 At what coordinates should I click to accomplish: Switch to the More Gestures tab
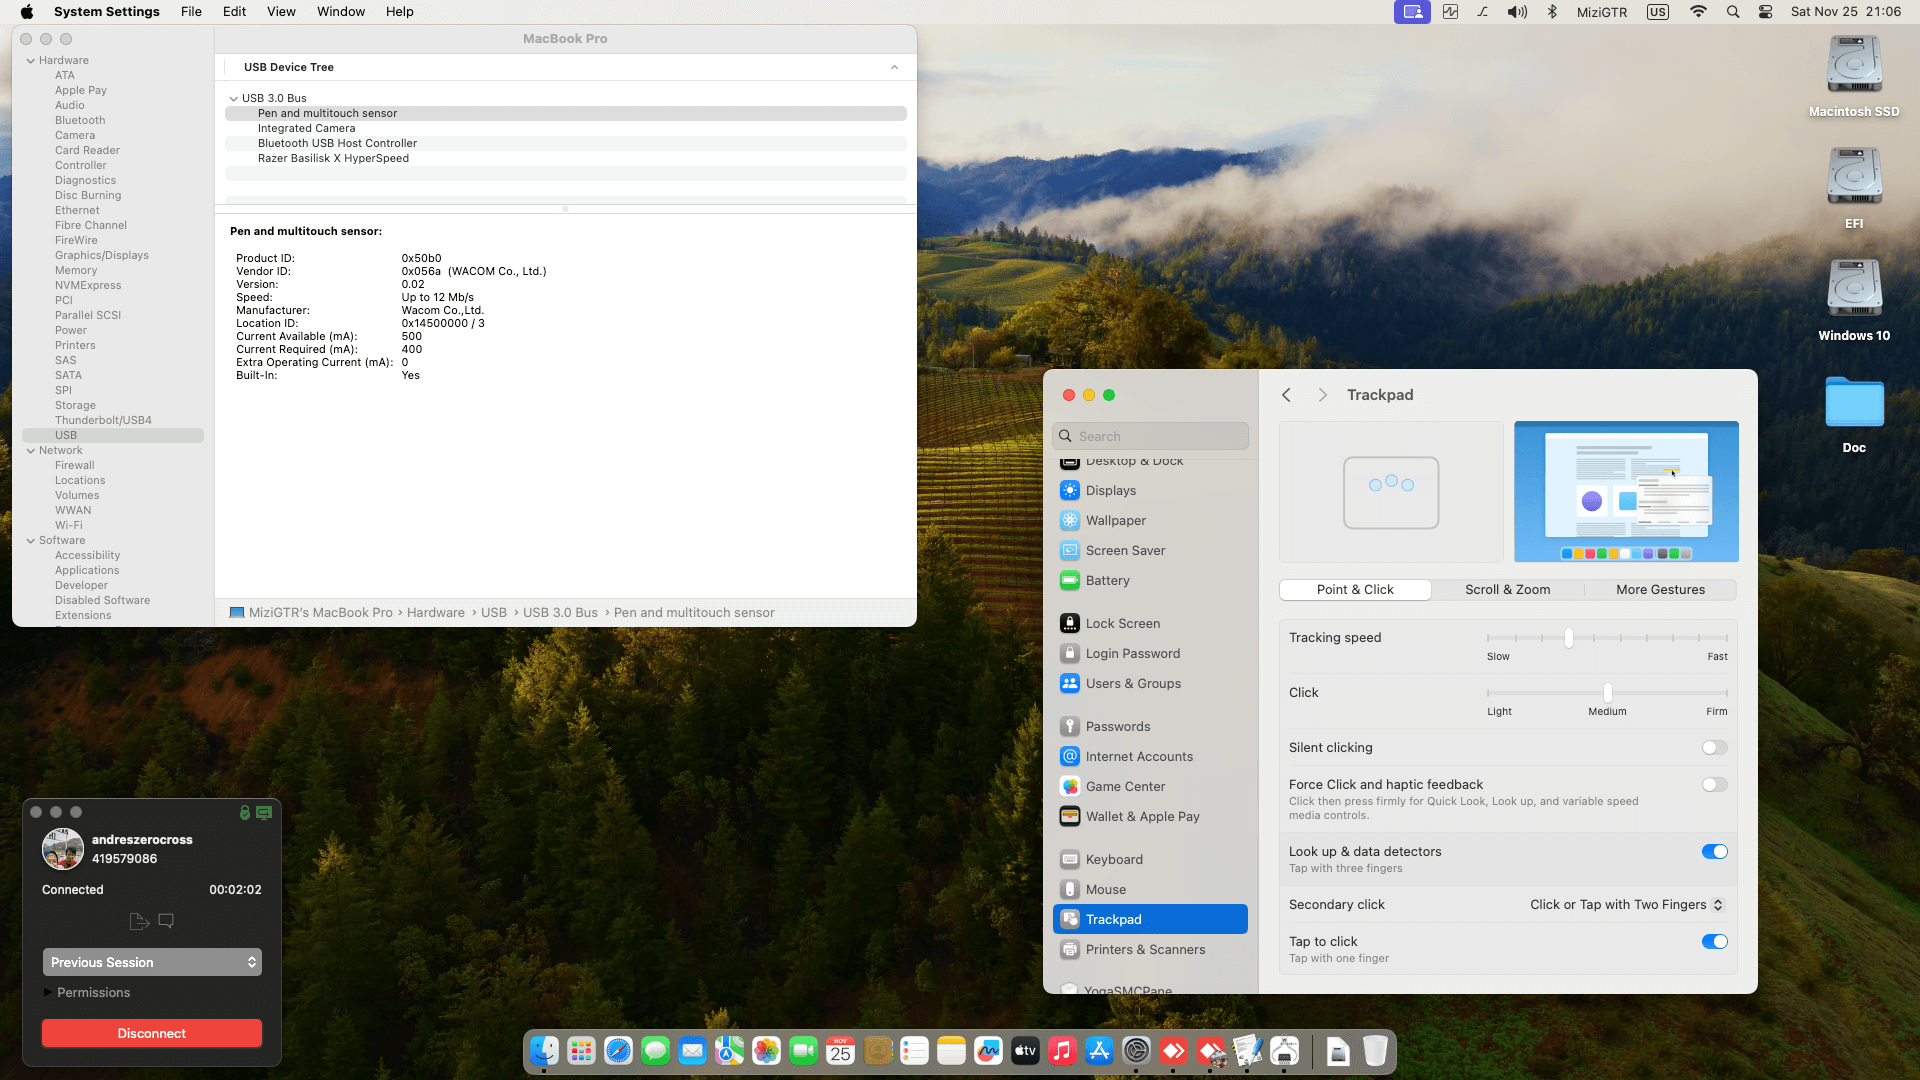(x=1660, y=590)
